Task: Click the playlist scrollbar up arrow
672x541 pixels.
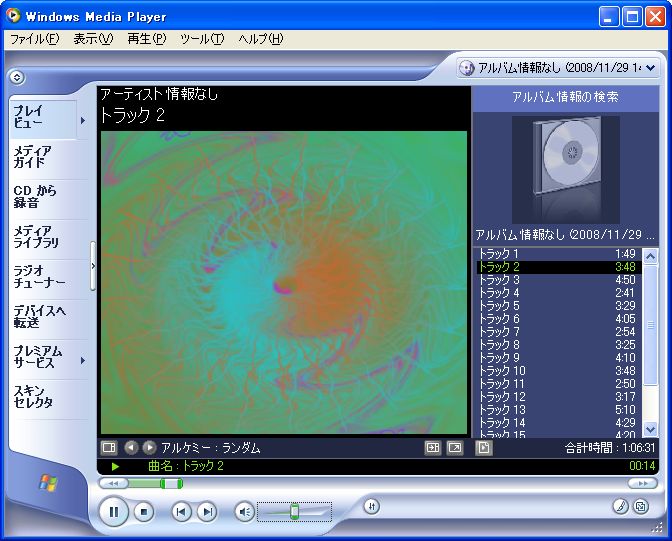Action: coord(651,256)
